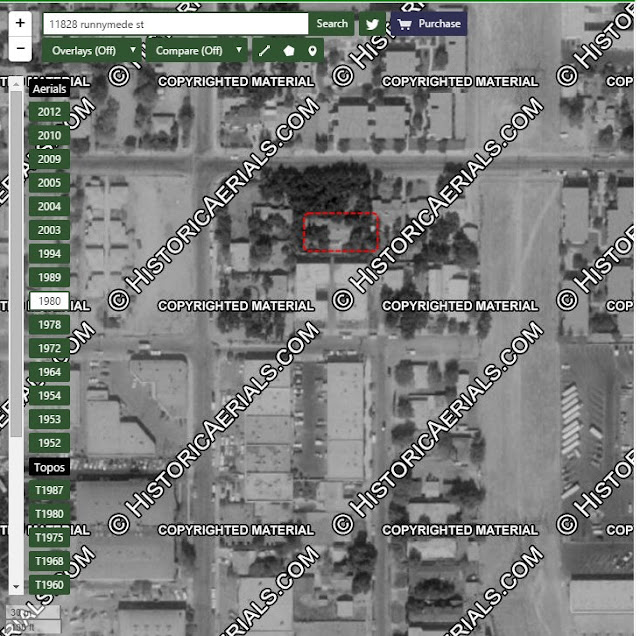
Task: Expand the Compare (Off) dropdown
Action: pos(197,51)
